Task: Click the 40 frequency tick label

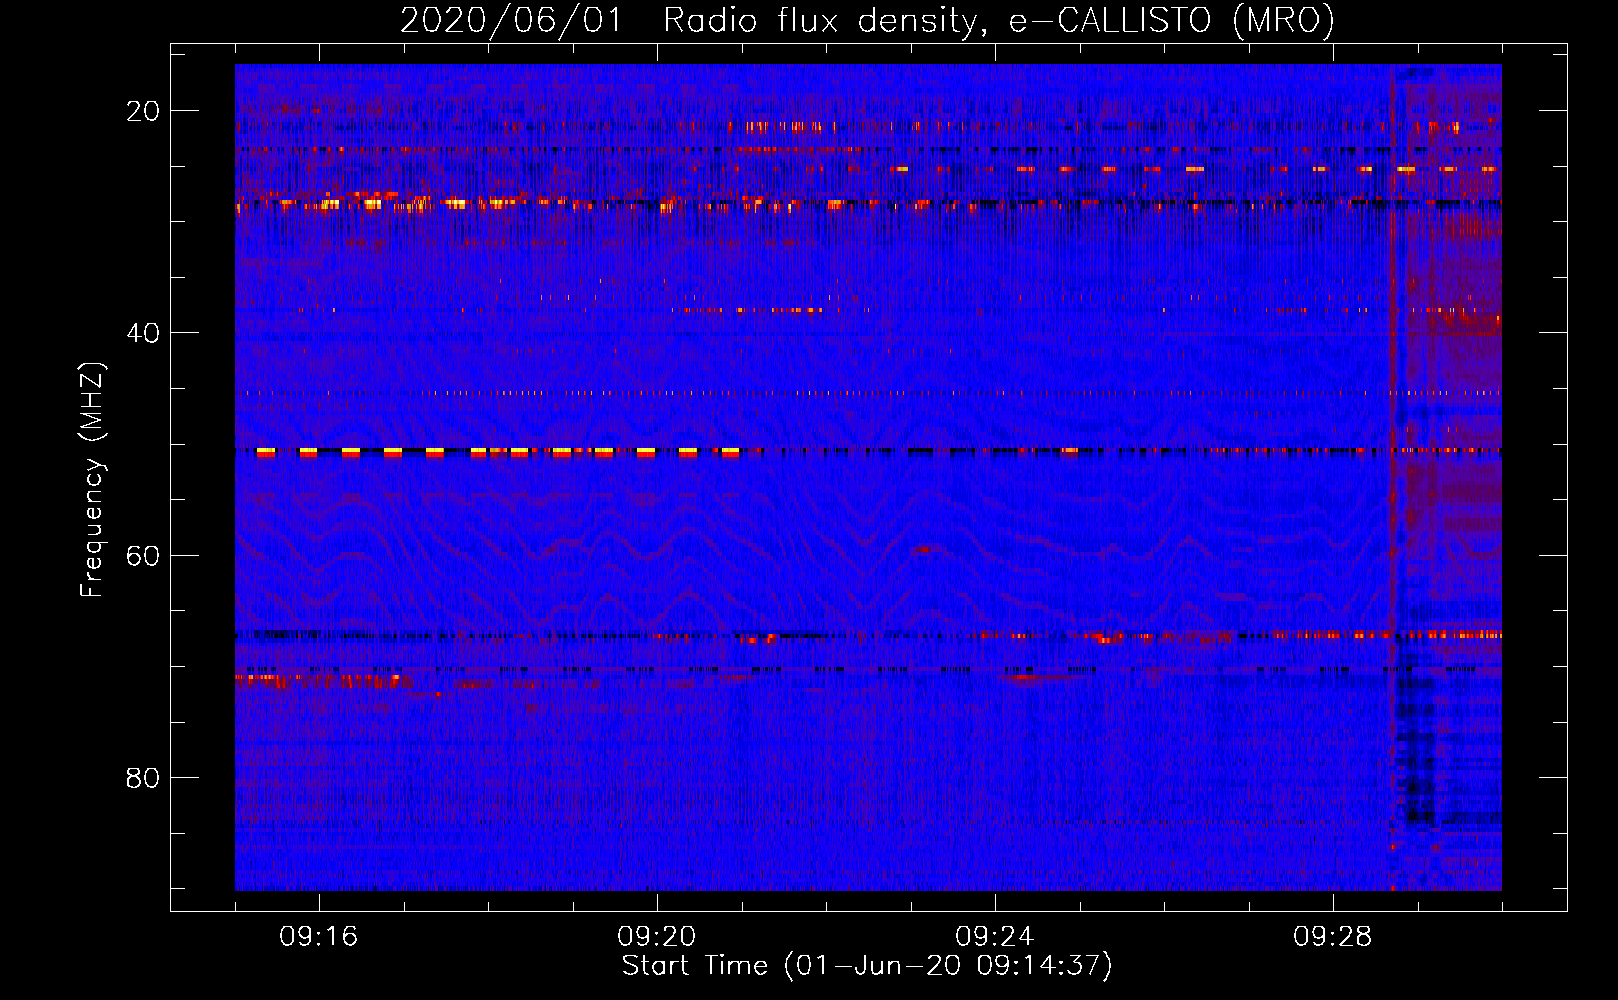Action: (x=143, y=333)
